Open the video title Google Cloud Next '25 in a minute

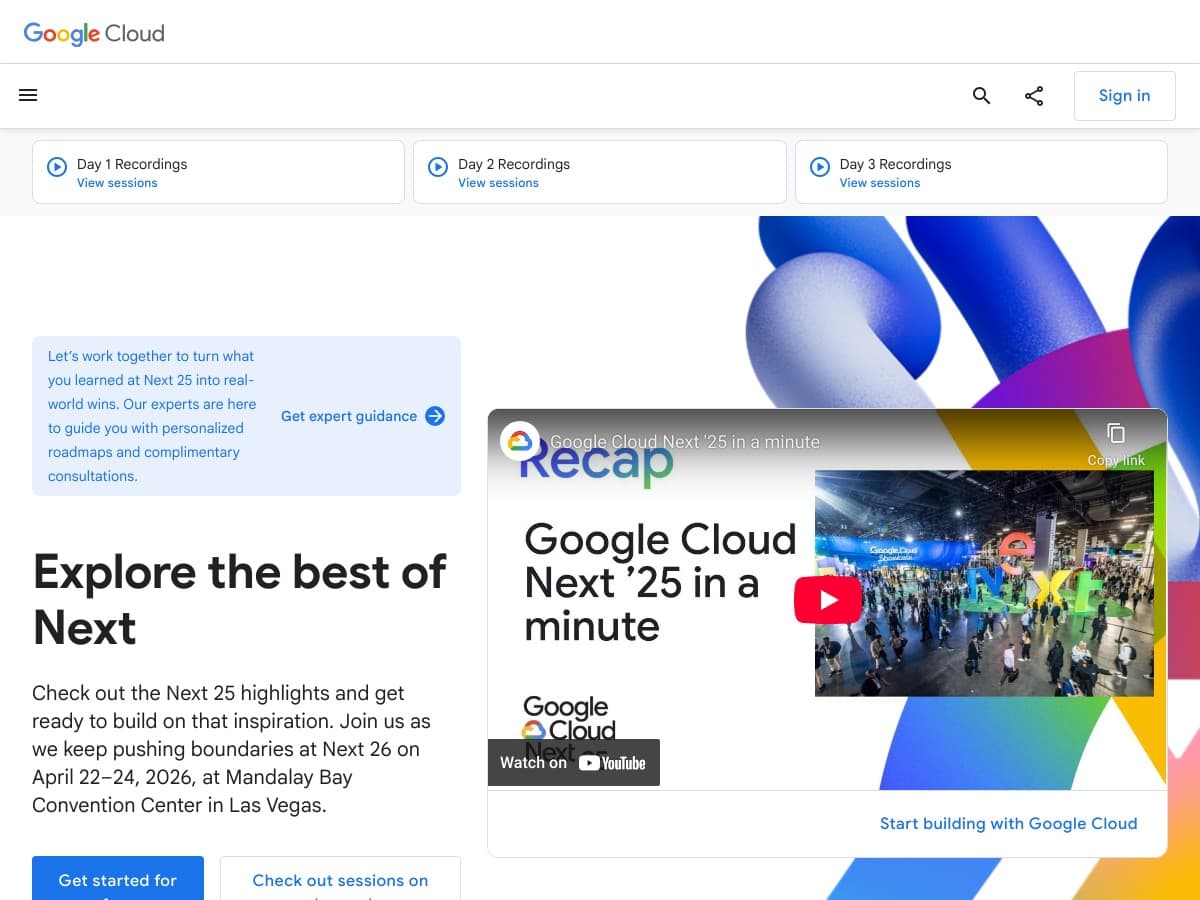tap(685, 441)
